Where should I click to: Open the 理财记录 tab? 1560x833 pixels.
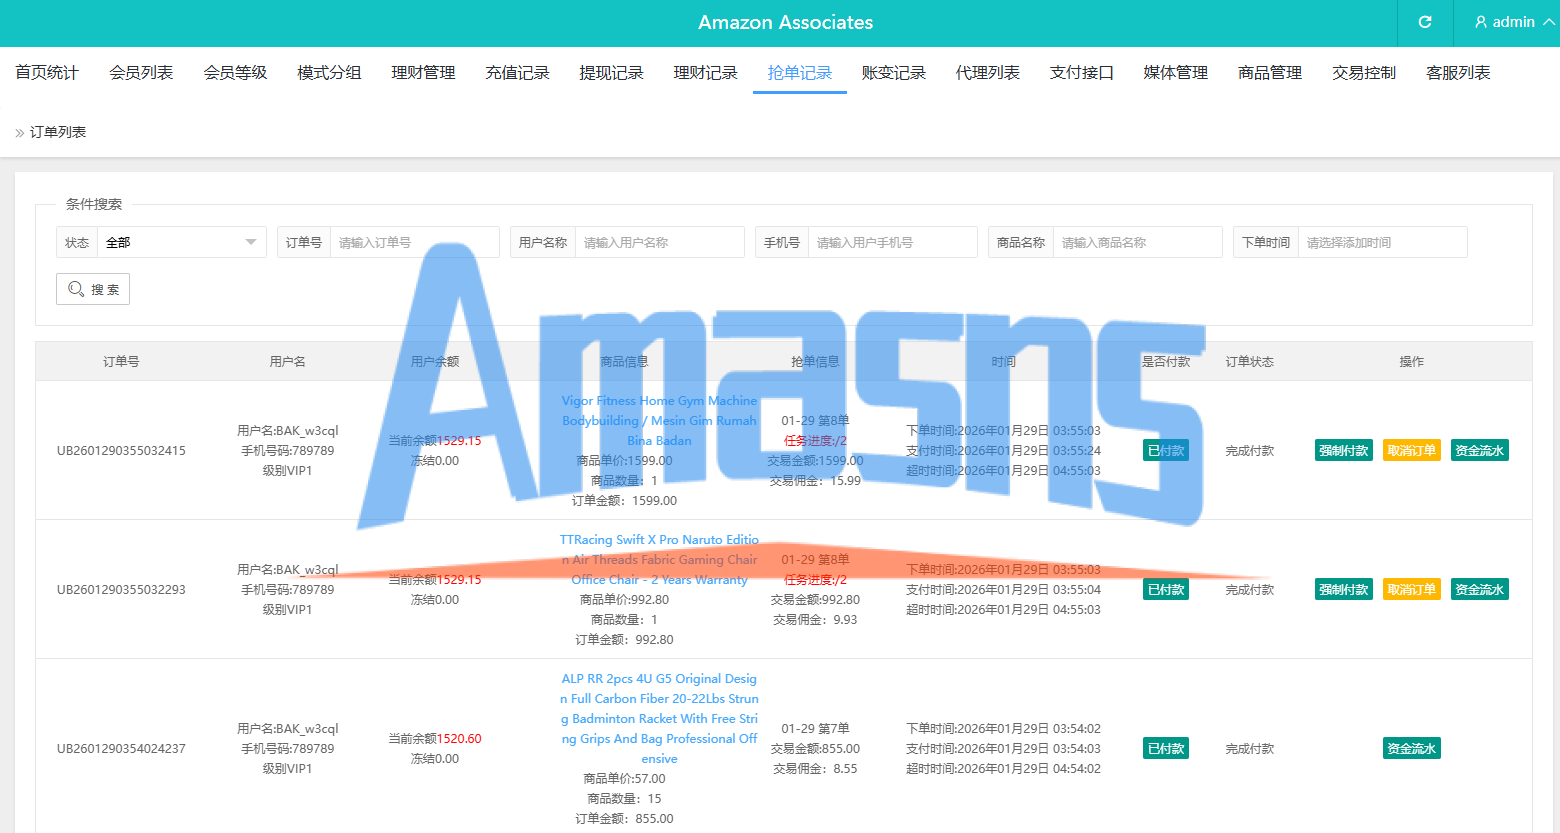tap(705, 72)
